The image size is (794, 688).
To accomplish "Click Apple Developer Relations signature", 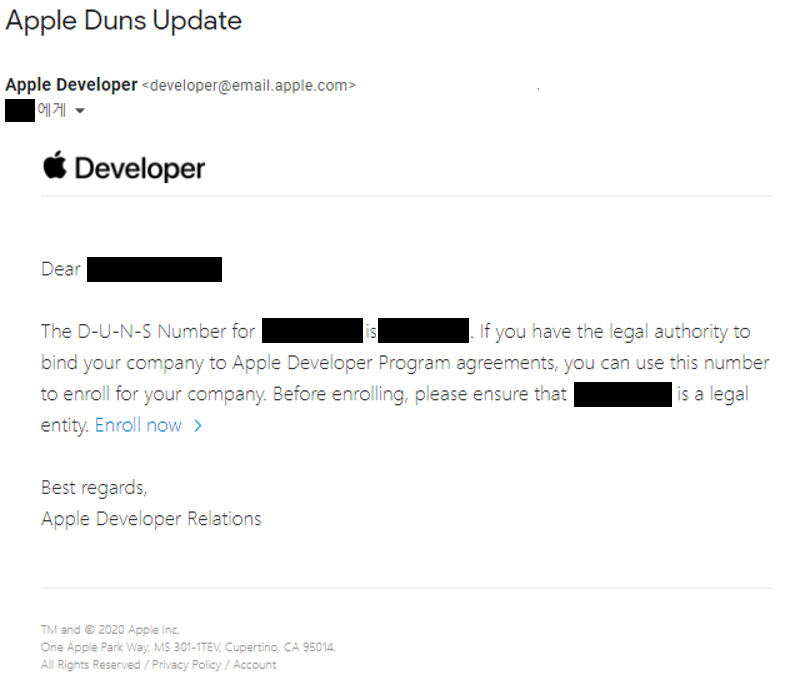I will coord(151,519).
